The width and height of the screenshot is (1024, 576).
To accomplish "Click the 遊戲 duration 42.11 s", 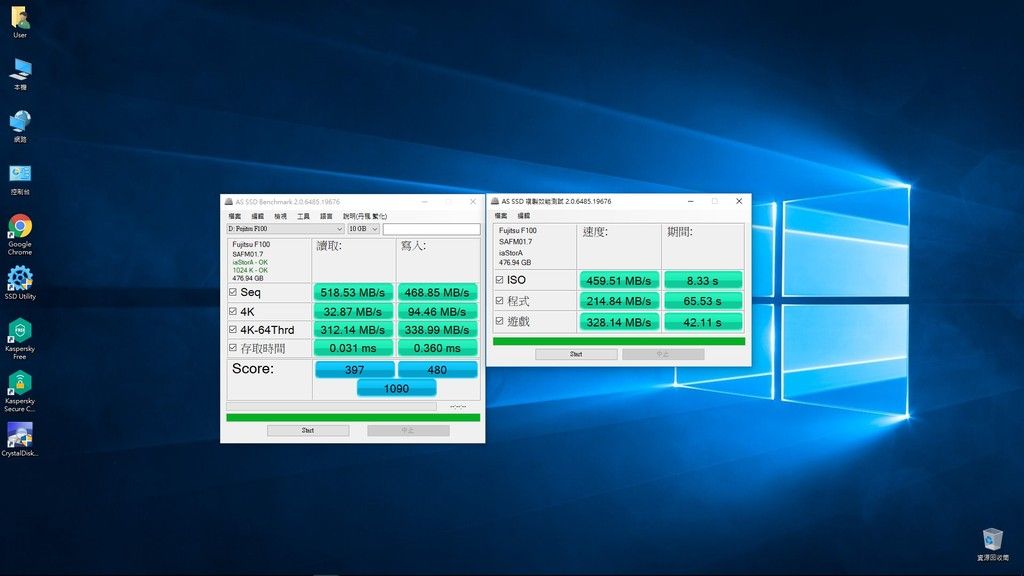I will tap(703, 322).
